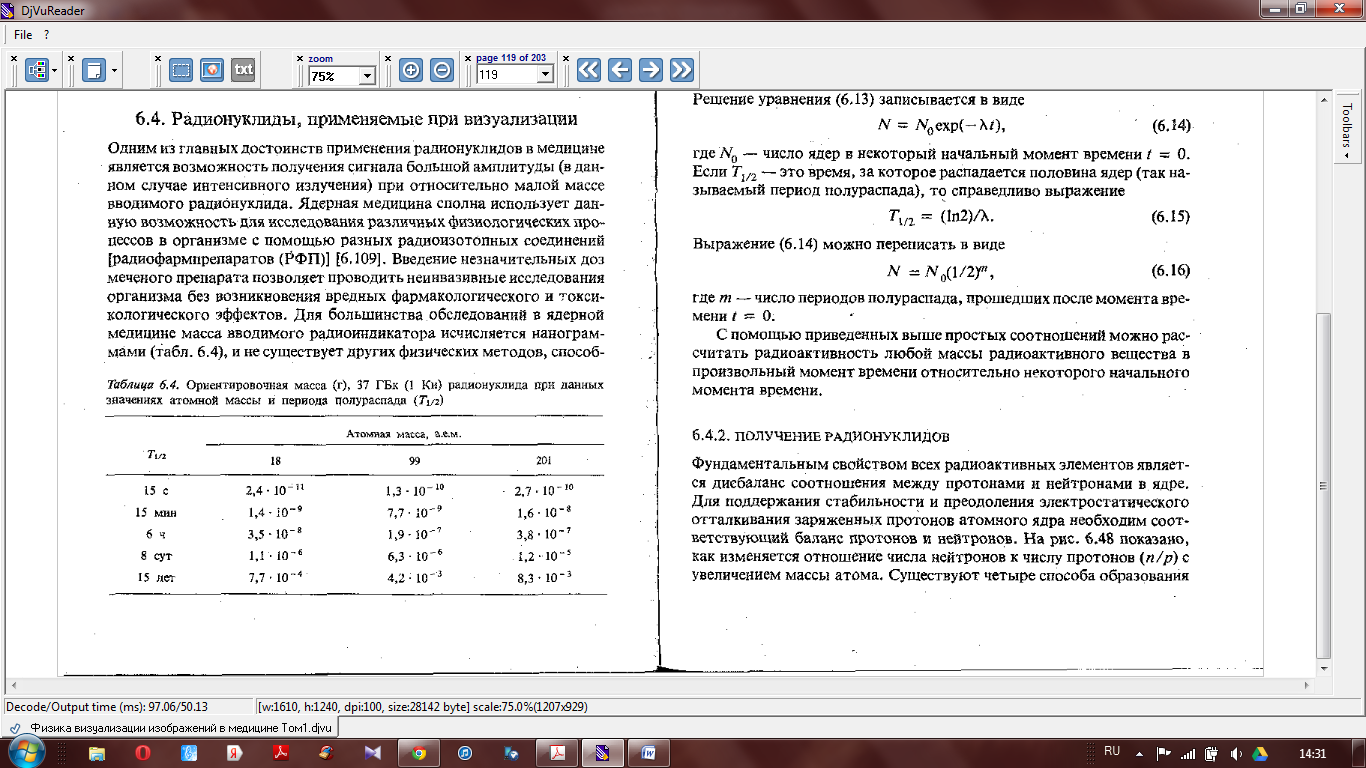The height and width of the screenshot is (768, 1366).
Task: Click the color mode layers icon
Action: tap(37, 70)
